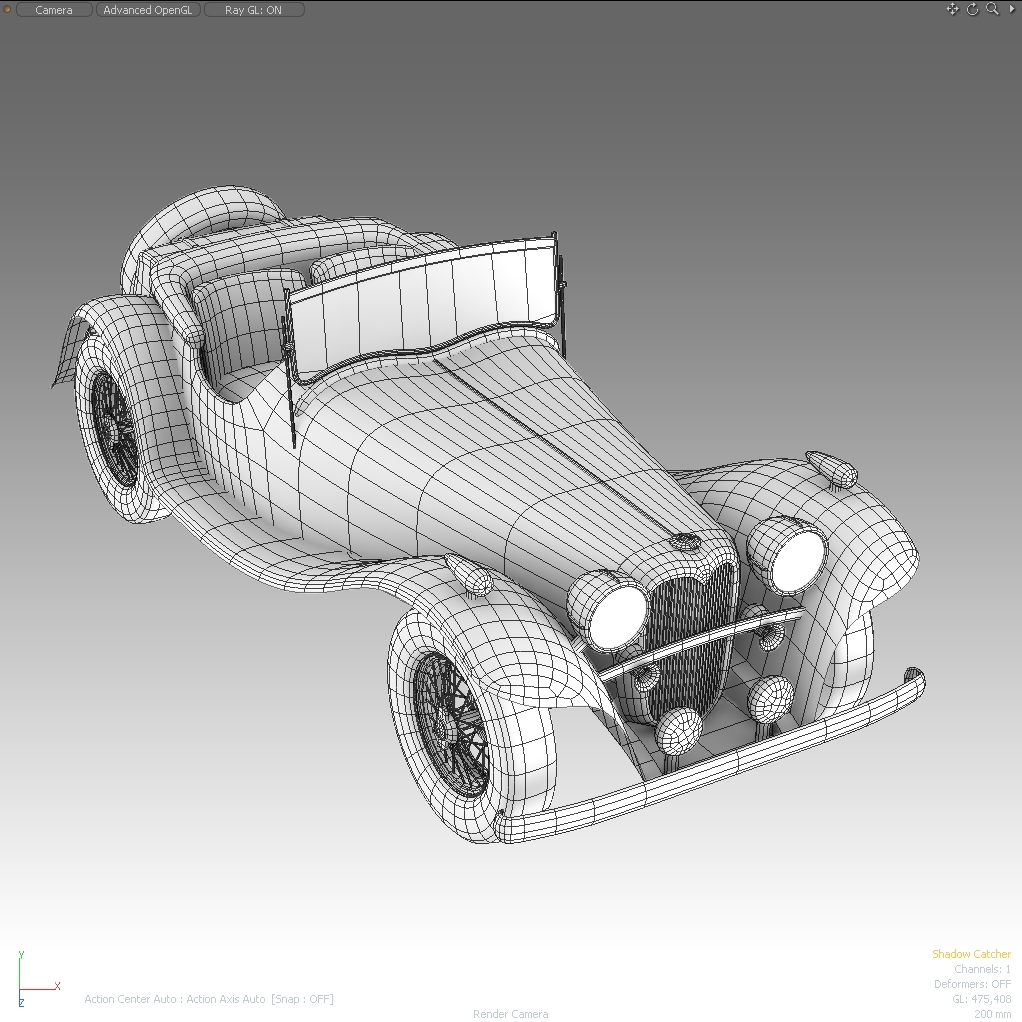Image resolution: width=1022 pixels, height=1022 pixels.
Task: Click the Render Camera label
Action: point(510,1013)
